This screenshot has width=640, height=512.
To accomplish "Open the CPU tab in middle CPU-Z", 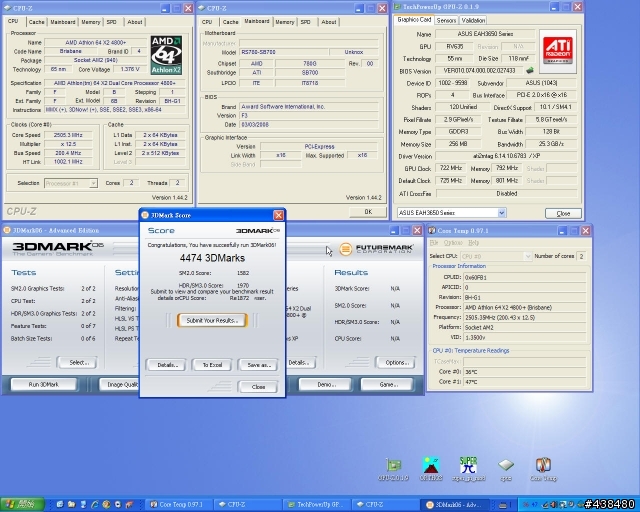I will click(207, 22).
